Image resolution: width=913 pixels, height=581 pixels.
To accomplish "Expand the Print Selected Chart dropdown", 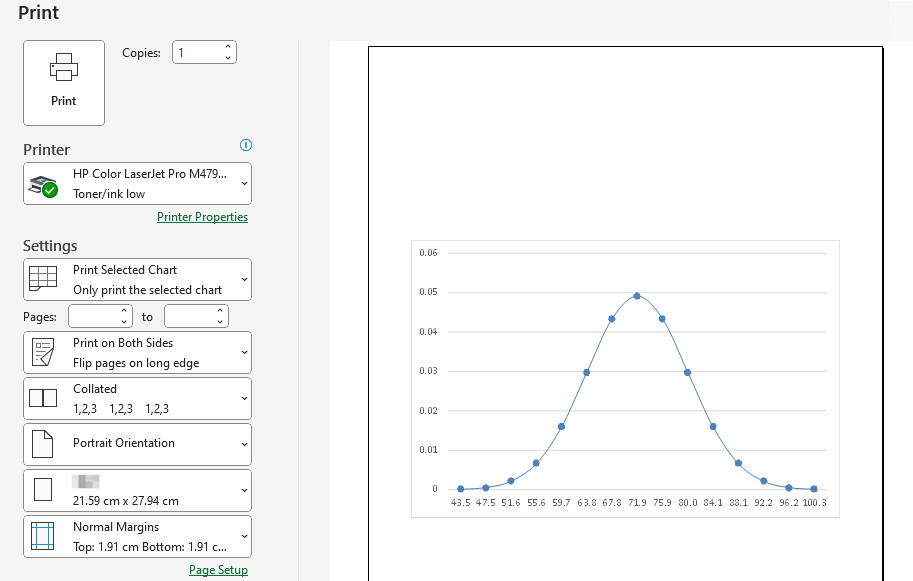I will 245,280.
